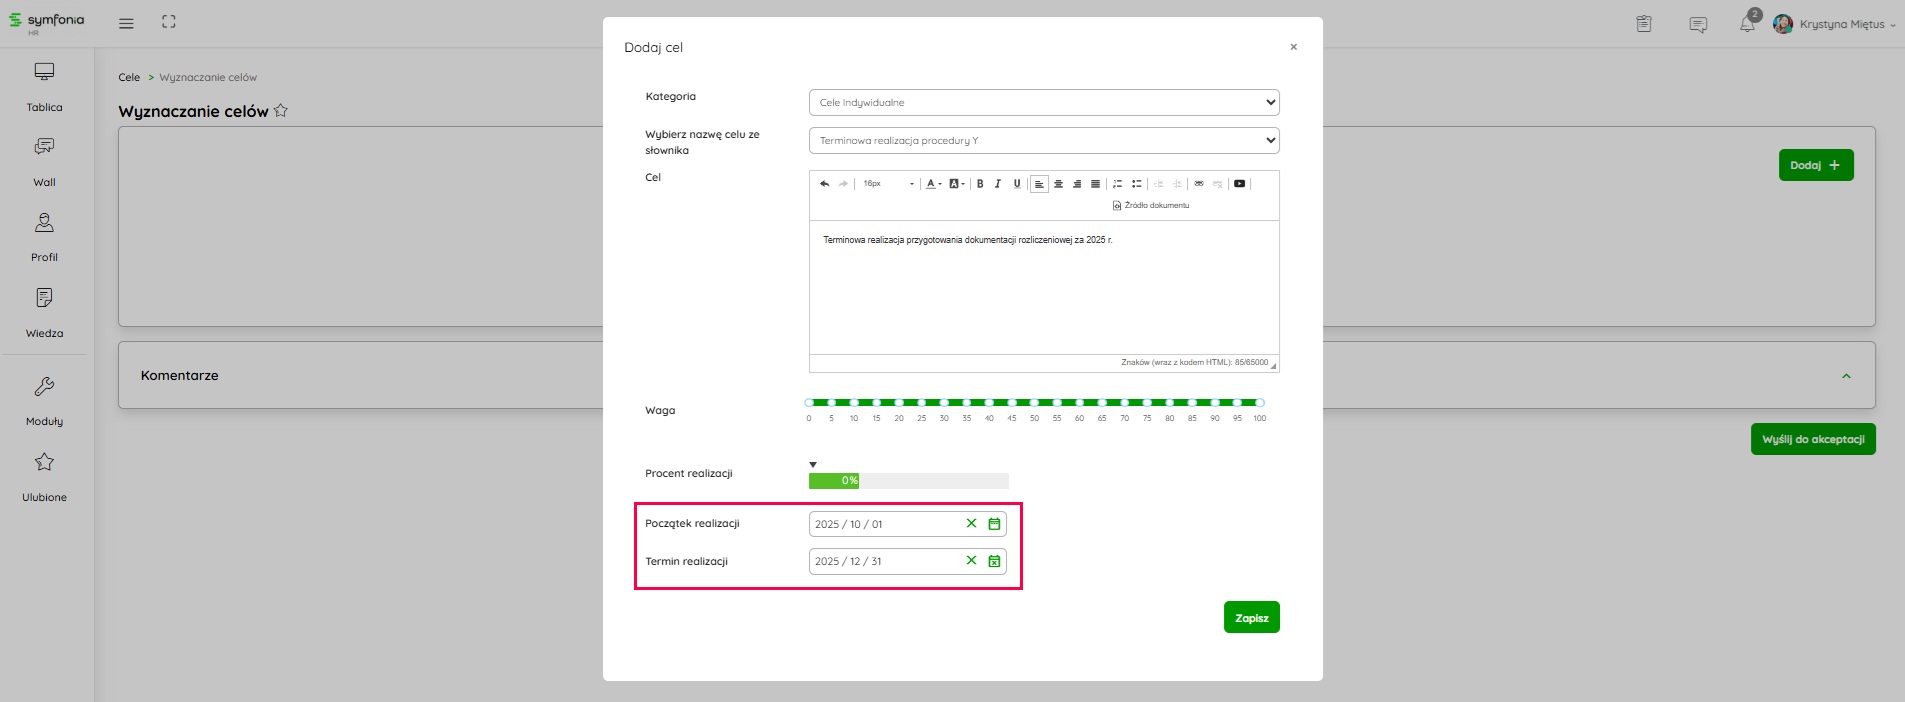Open Źródło dokumentu source view
This screenshot has height=702, width=1905.
point(1151,206)
